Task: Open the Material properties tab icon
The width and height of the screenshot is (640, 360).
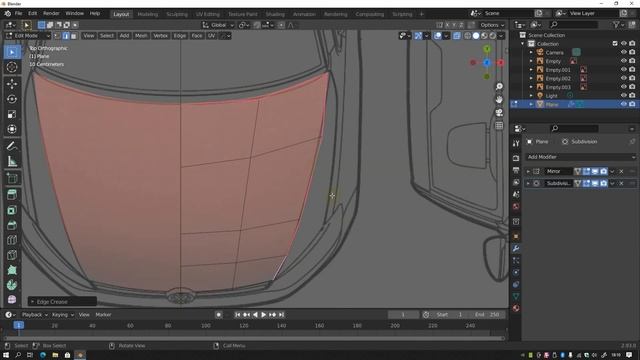Action: point(516,308)
